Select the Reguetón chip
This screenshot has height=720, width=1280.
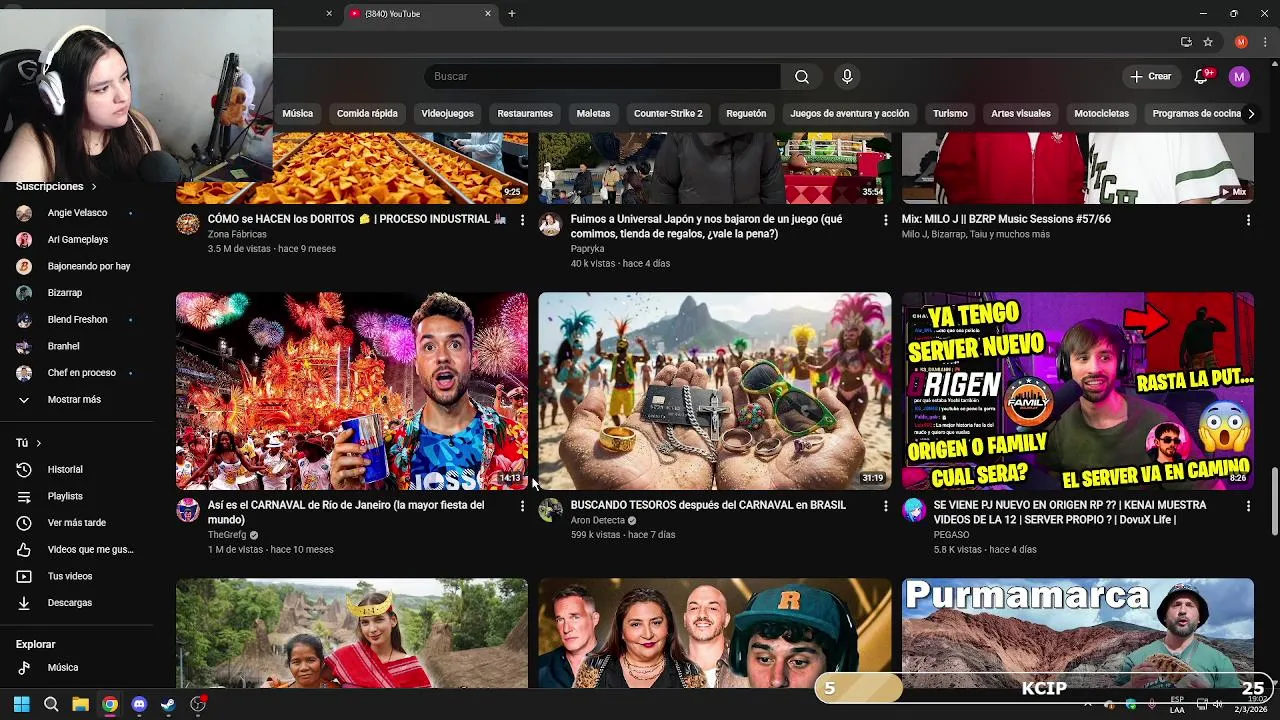[x=746, y=114]
